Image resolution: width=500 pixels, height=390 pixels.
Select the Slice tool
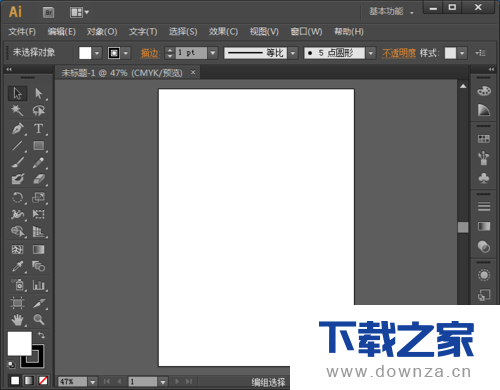39,303
